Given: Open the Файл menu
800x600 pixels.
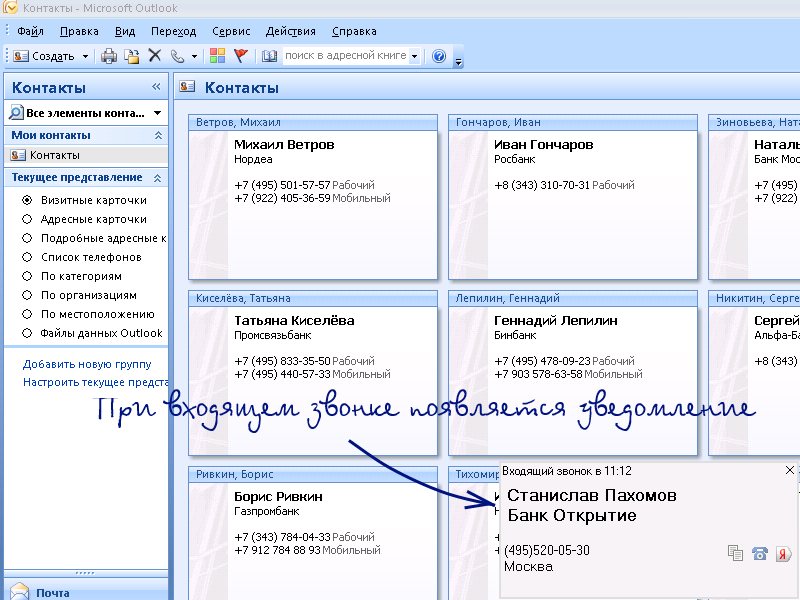Looking at the screenshot, I should pyautogui.click(x=30, y=31).
